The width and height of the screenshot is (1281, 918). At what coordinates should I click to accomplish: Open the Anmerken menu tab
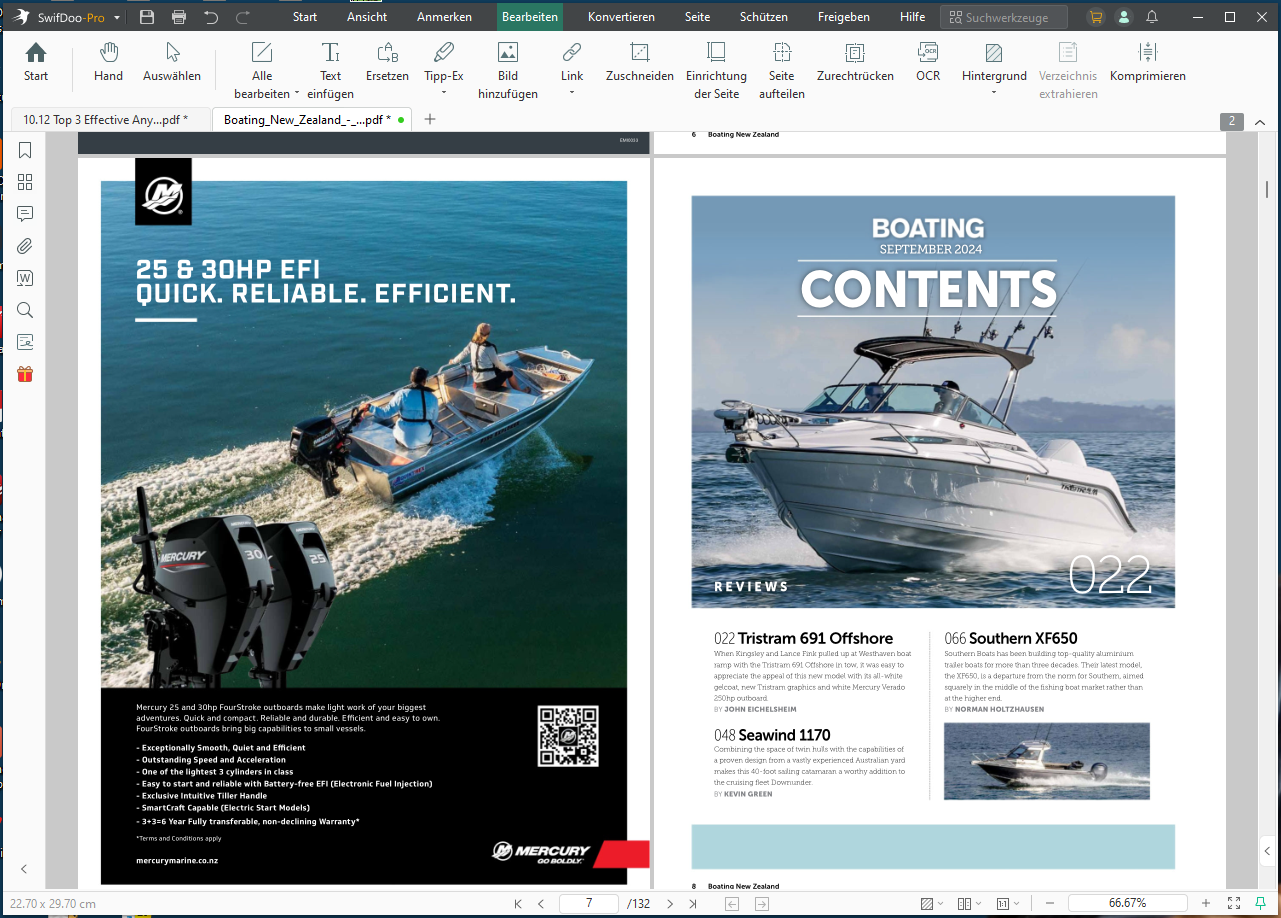[x=444, y=17]
